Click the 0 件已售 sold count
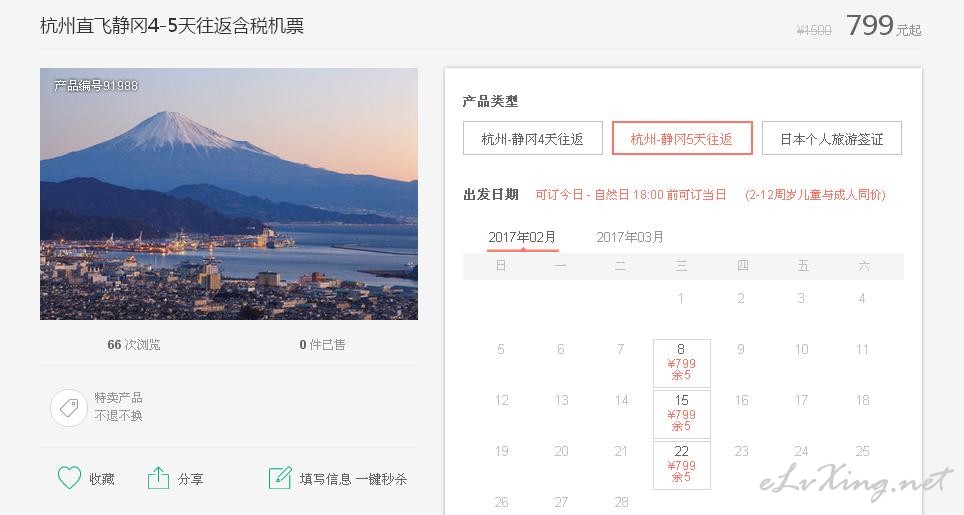The width and height of the screenshot is (964, 515). (322, 345)
